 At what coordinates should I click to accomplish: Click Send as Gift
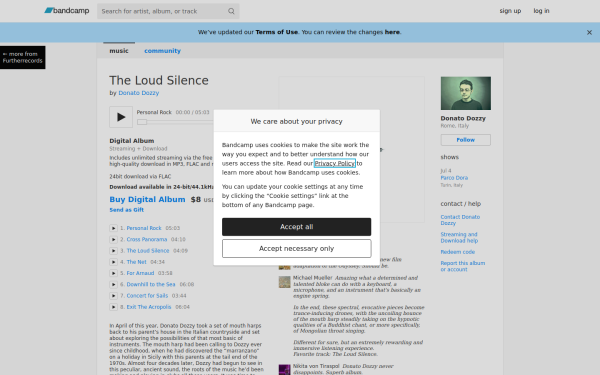point(127,210)
